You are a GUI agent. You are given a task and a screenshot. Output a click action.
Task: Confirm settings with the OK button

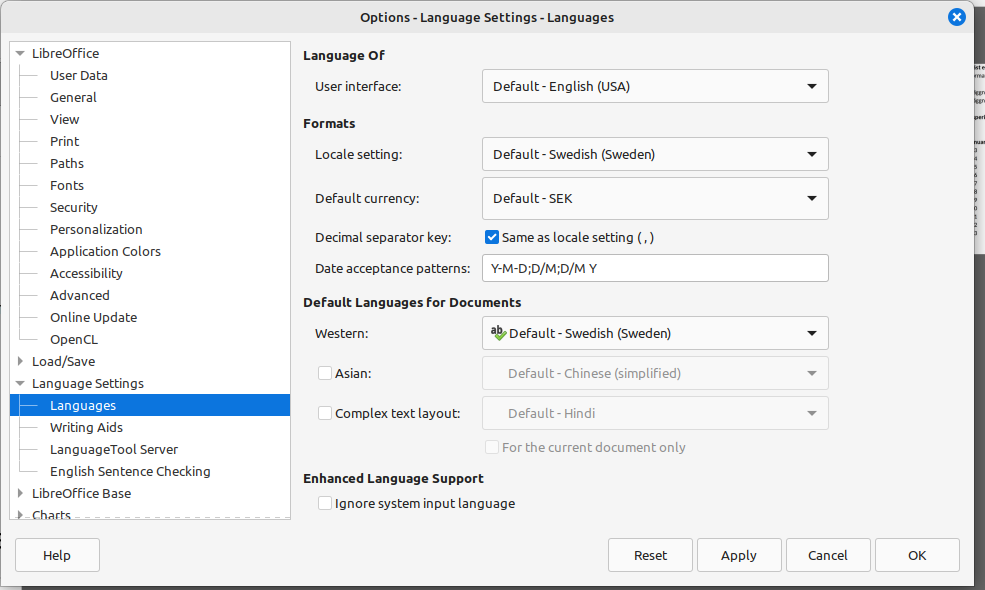pos(917,555)
